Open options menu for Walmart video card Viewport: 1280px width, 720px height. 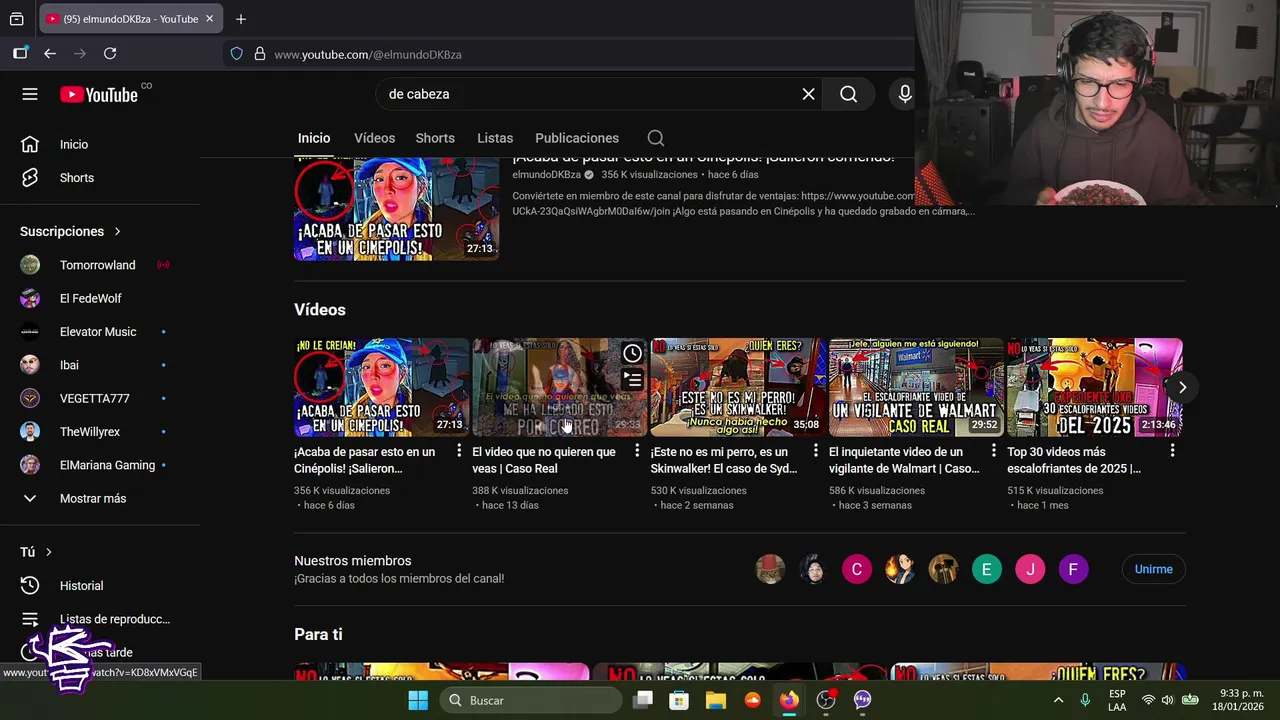993,452
